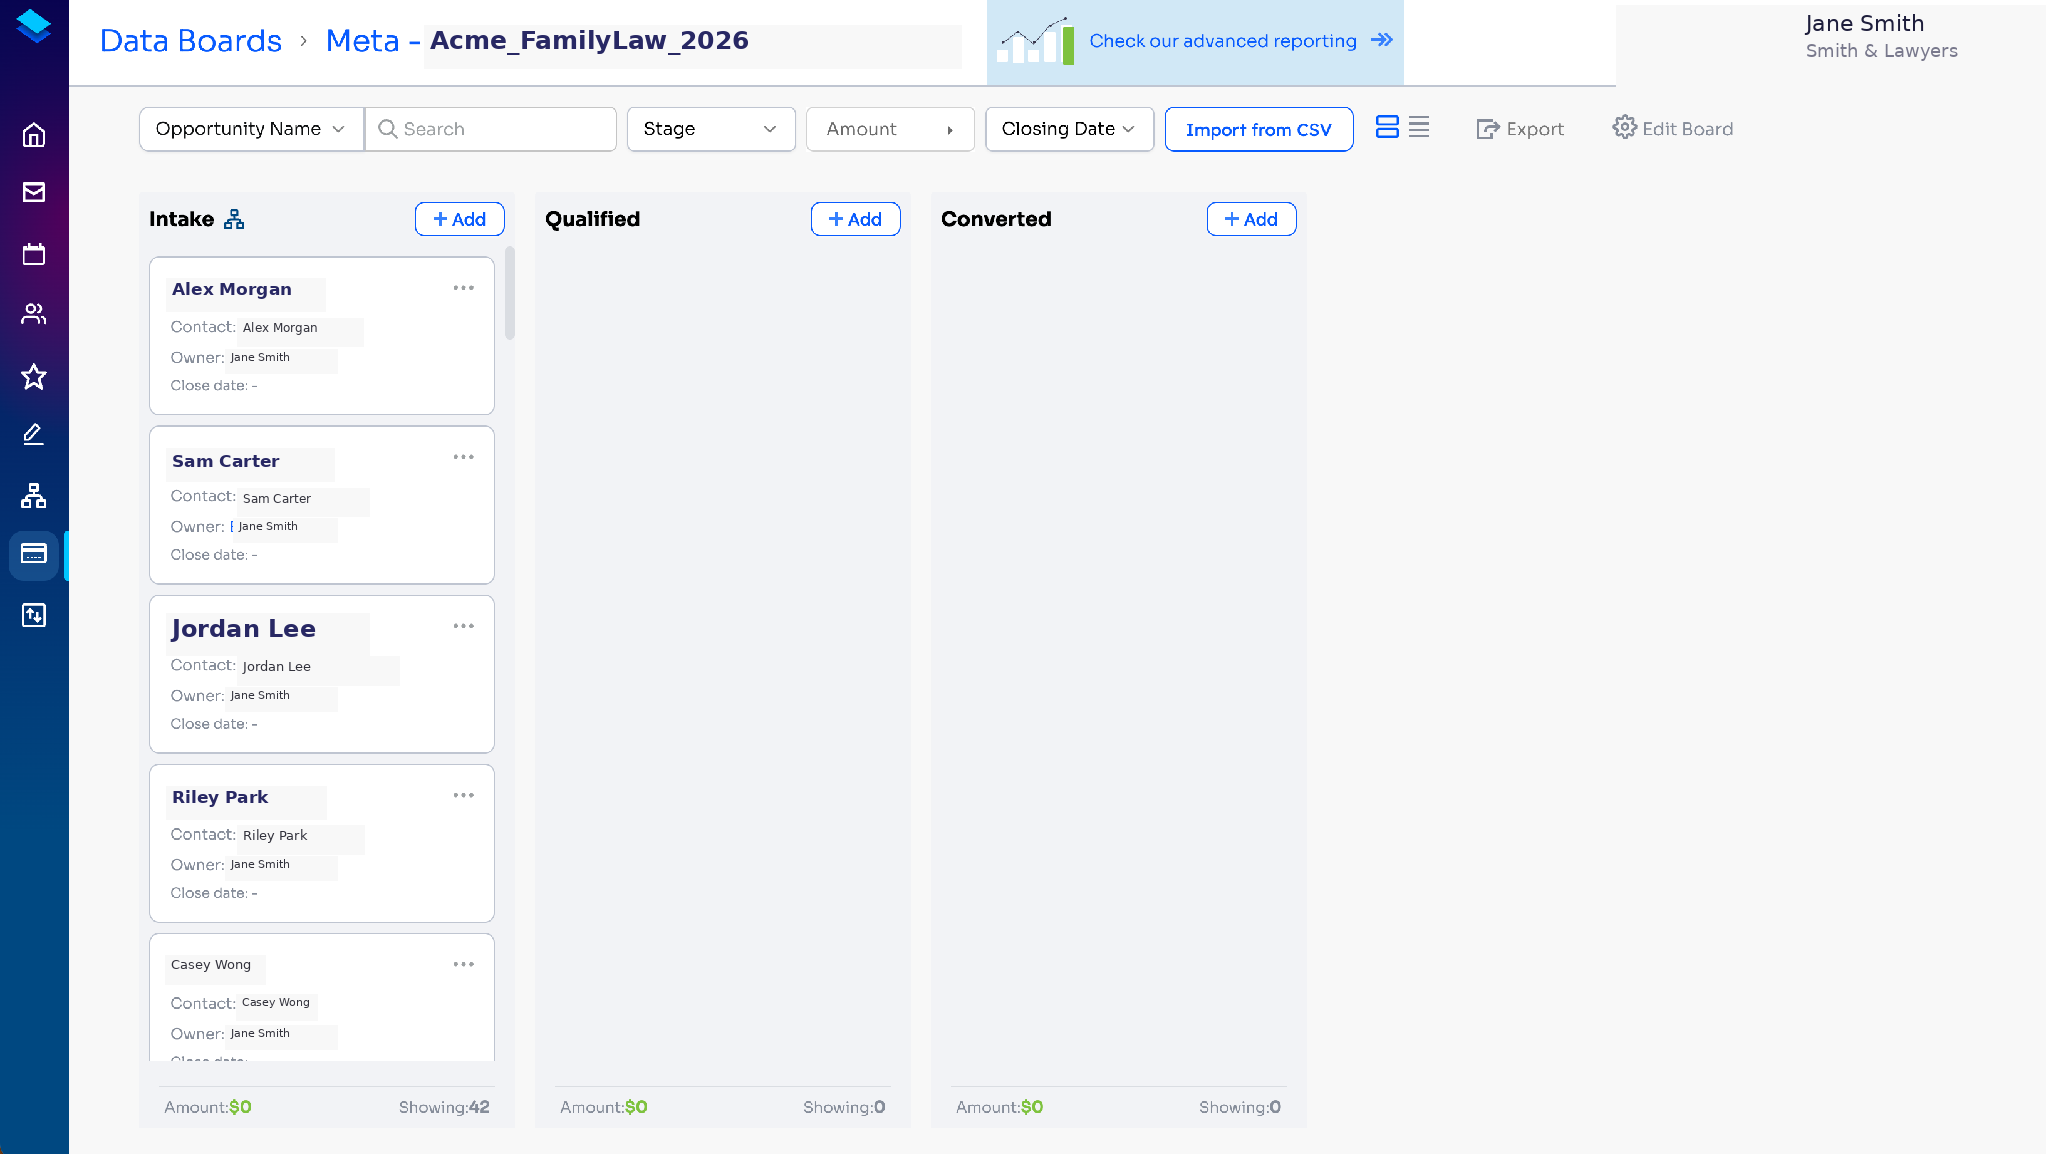The height and width of the screenshot is (1154, 2046).
Task: Switch to card board view icon
Action: coord(1387,127)
